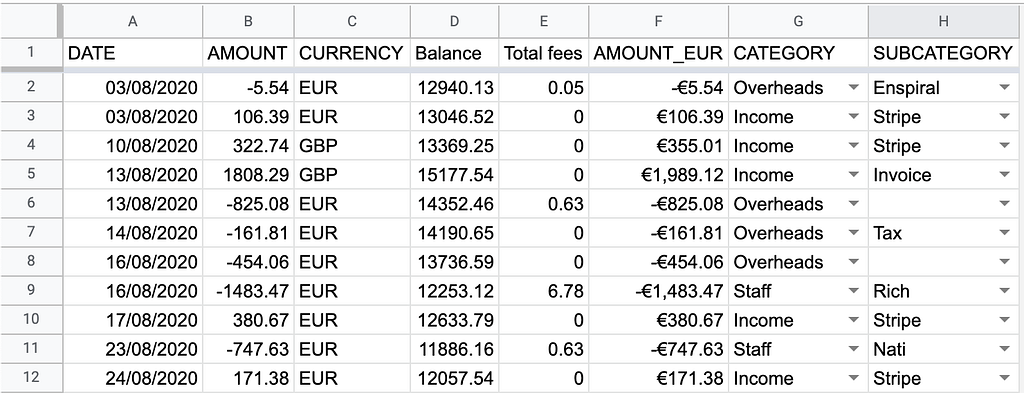Select column F header

click(658, 22)
